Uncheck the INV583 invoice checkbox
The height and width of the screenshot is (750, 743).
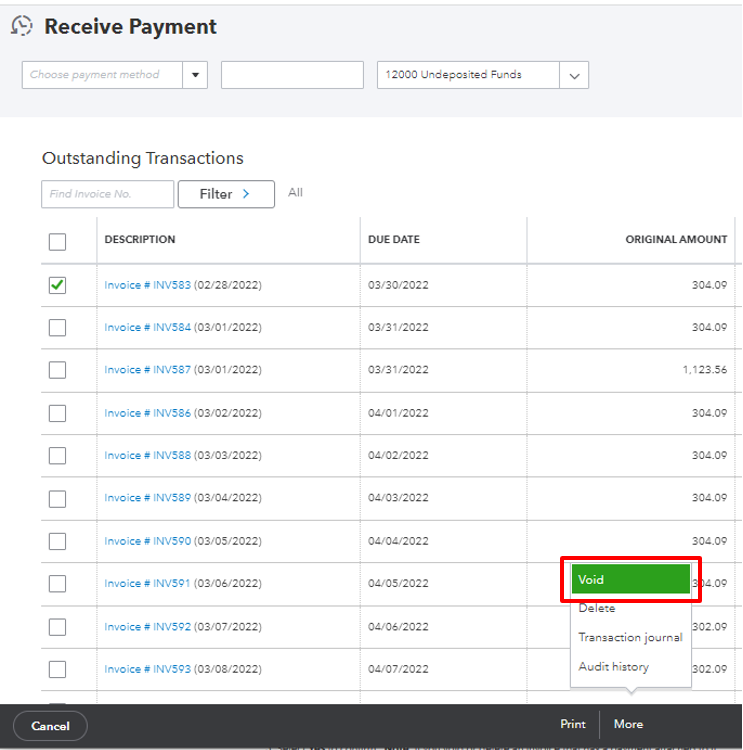coord(57,285)
